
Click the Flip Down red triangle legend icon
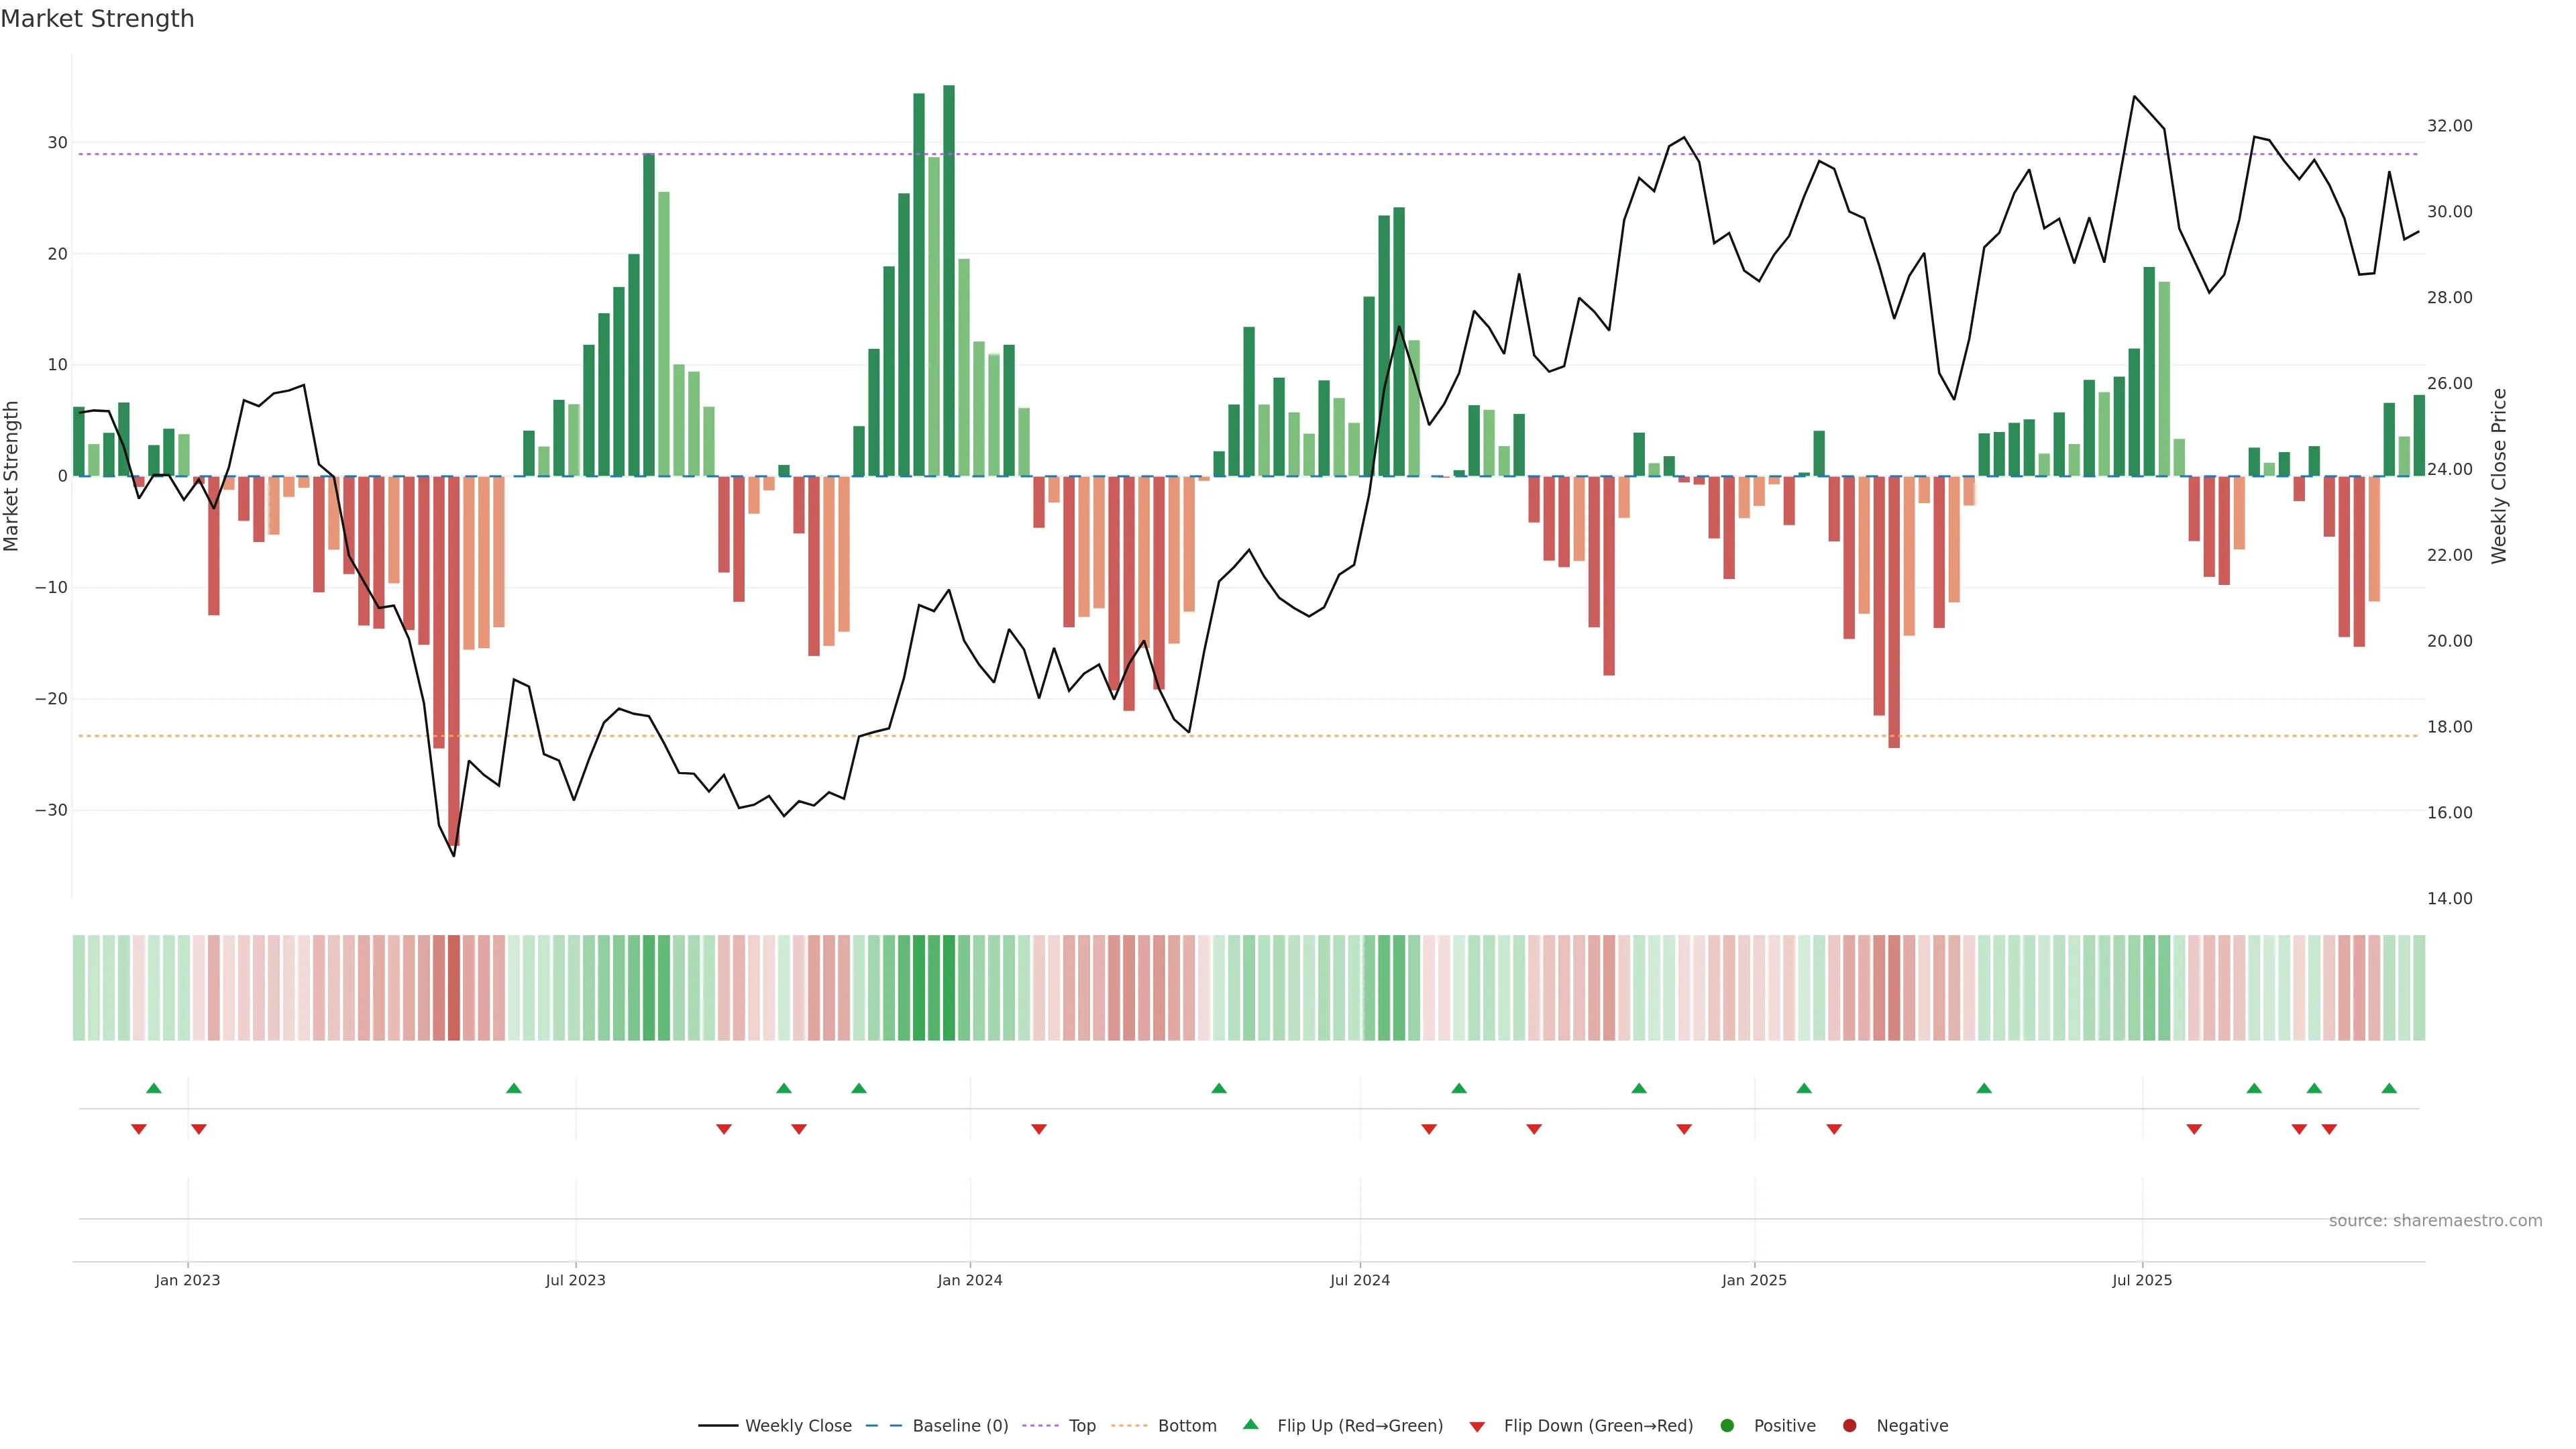pos(1477,1426)
